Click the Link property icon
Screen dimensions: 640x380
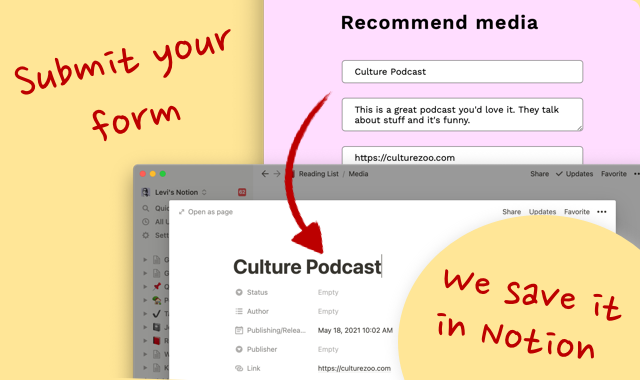(239, 369)
